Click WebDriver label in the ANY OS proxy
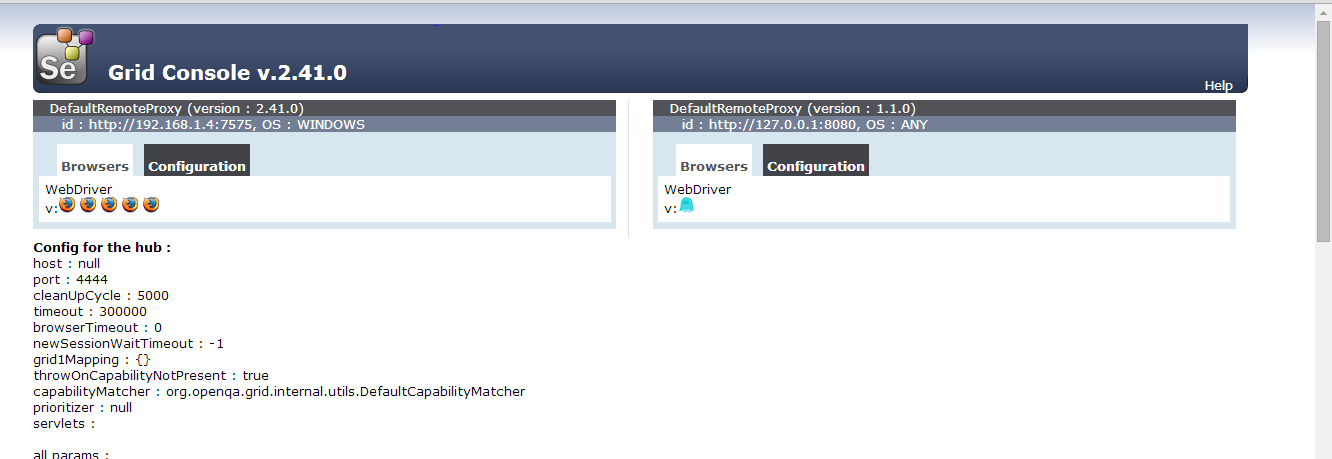 [x=698, y=189]
